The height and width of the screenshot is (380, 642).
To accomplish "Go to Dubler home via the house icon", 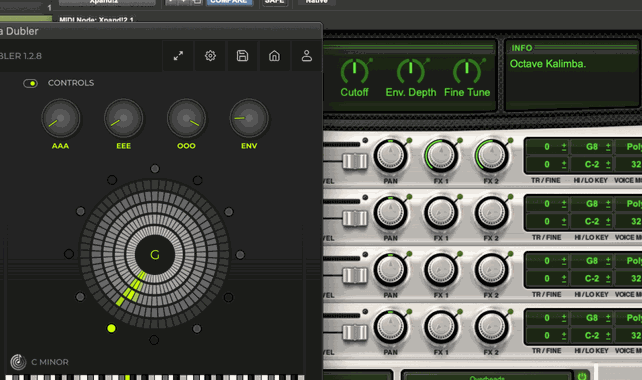I will coord(274,56).
